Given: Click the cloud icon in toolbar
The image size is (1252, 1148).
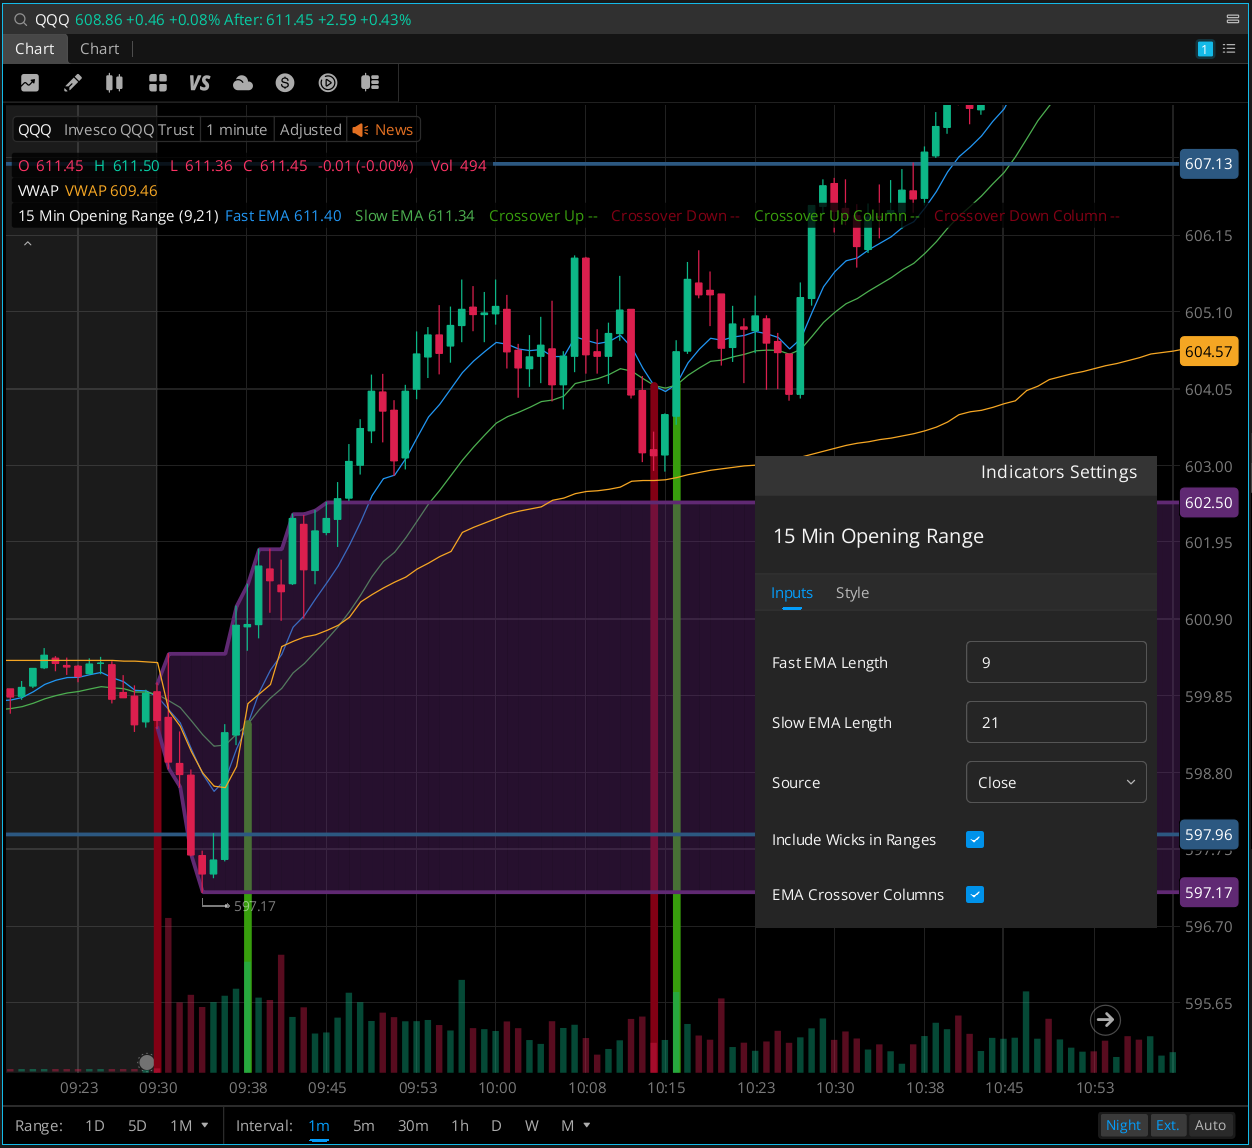Looking at the screenshot, I should [242, 83].
